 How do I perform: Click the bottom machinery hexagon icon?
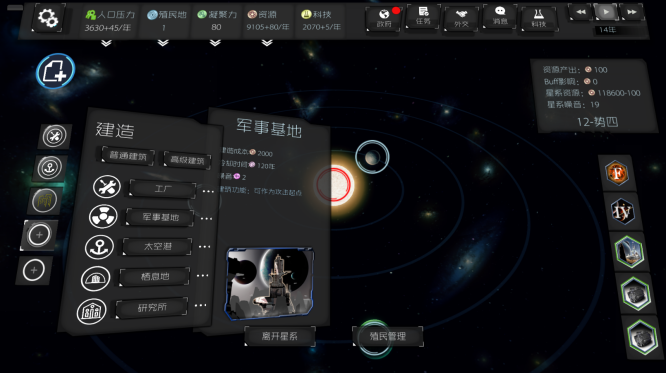(642, 337)
